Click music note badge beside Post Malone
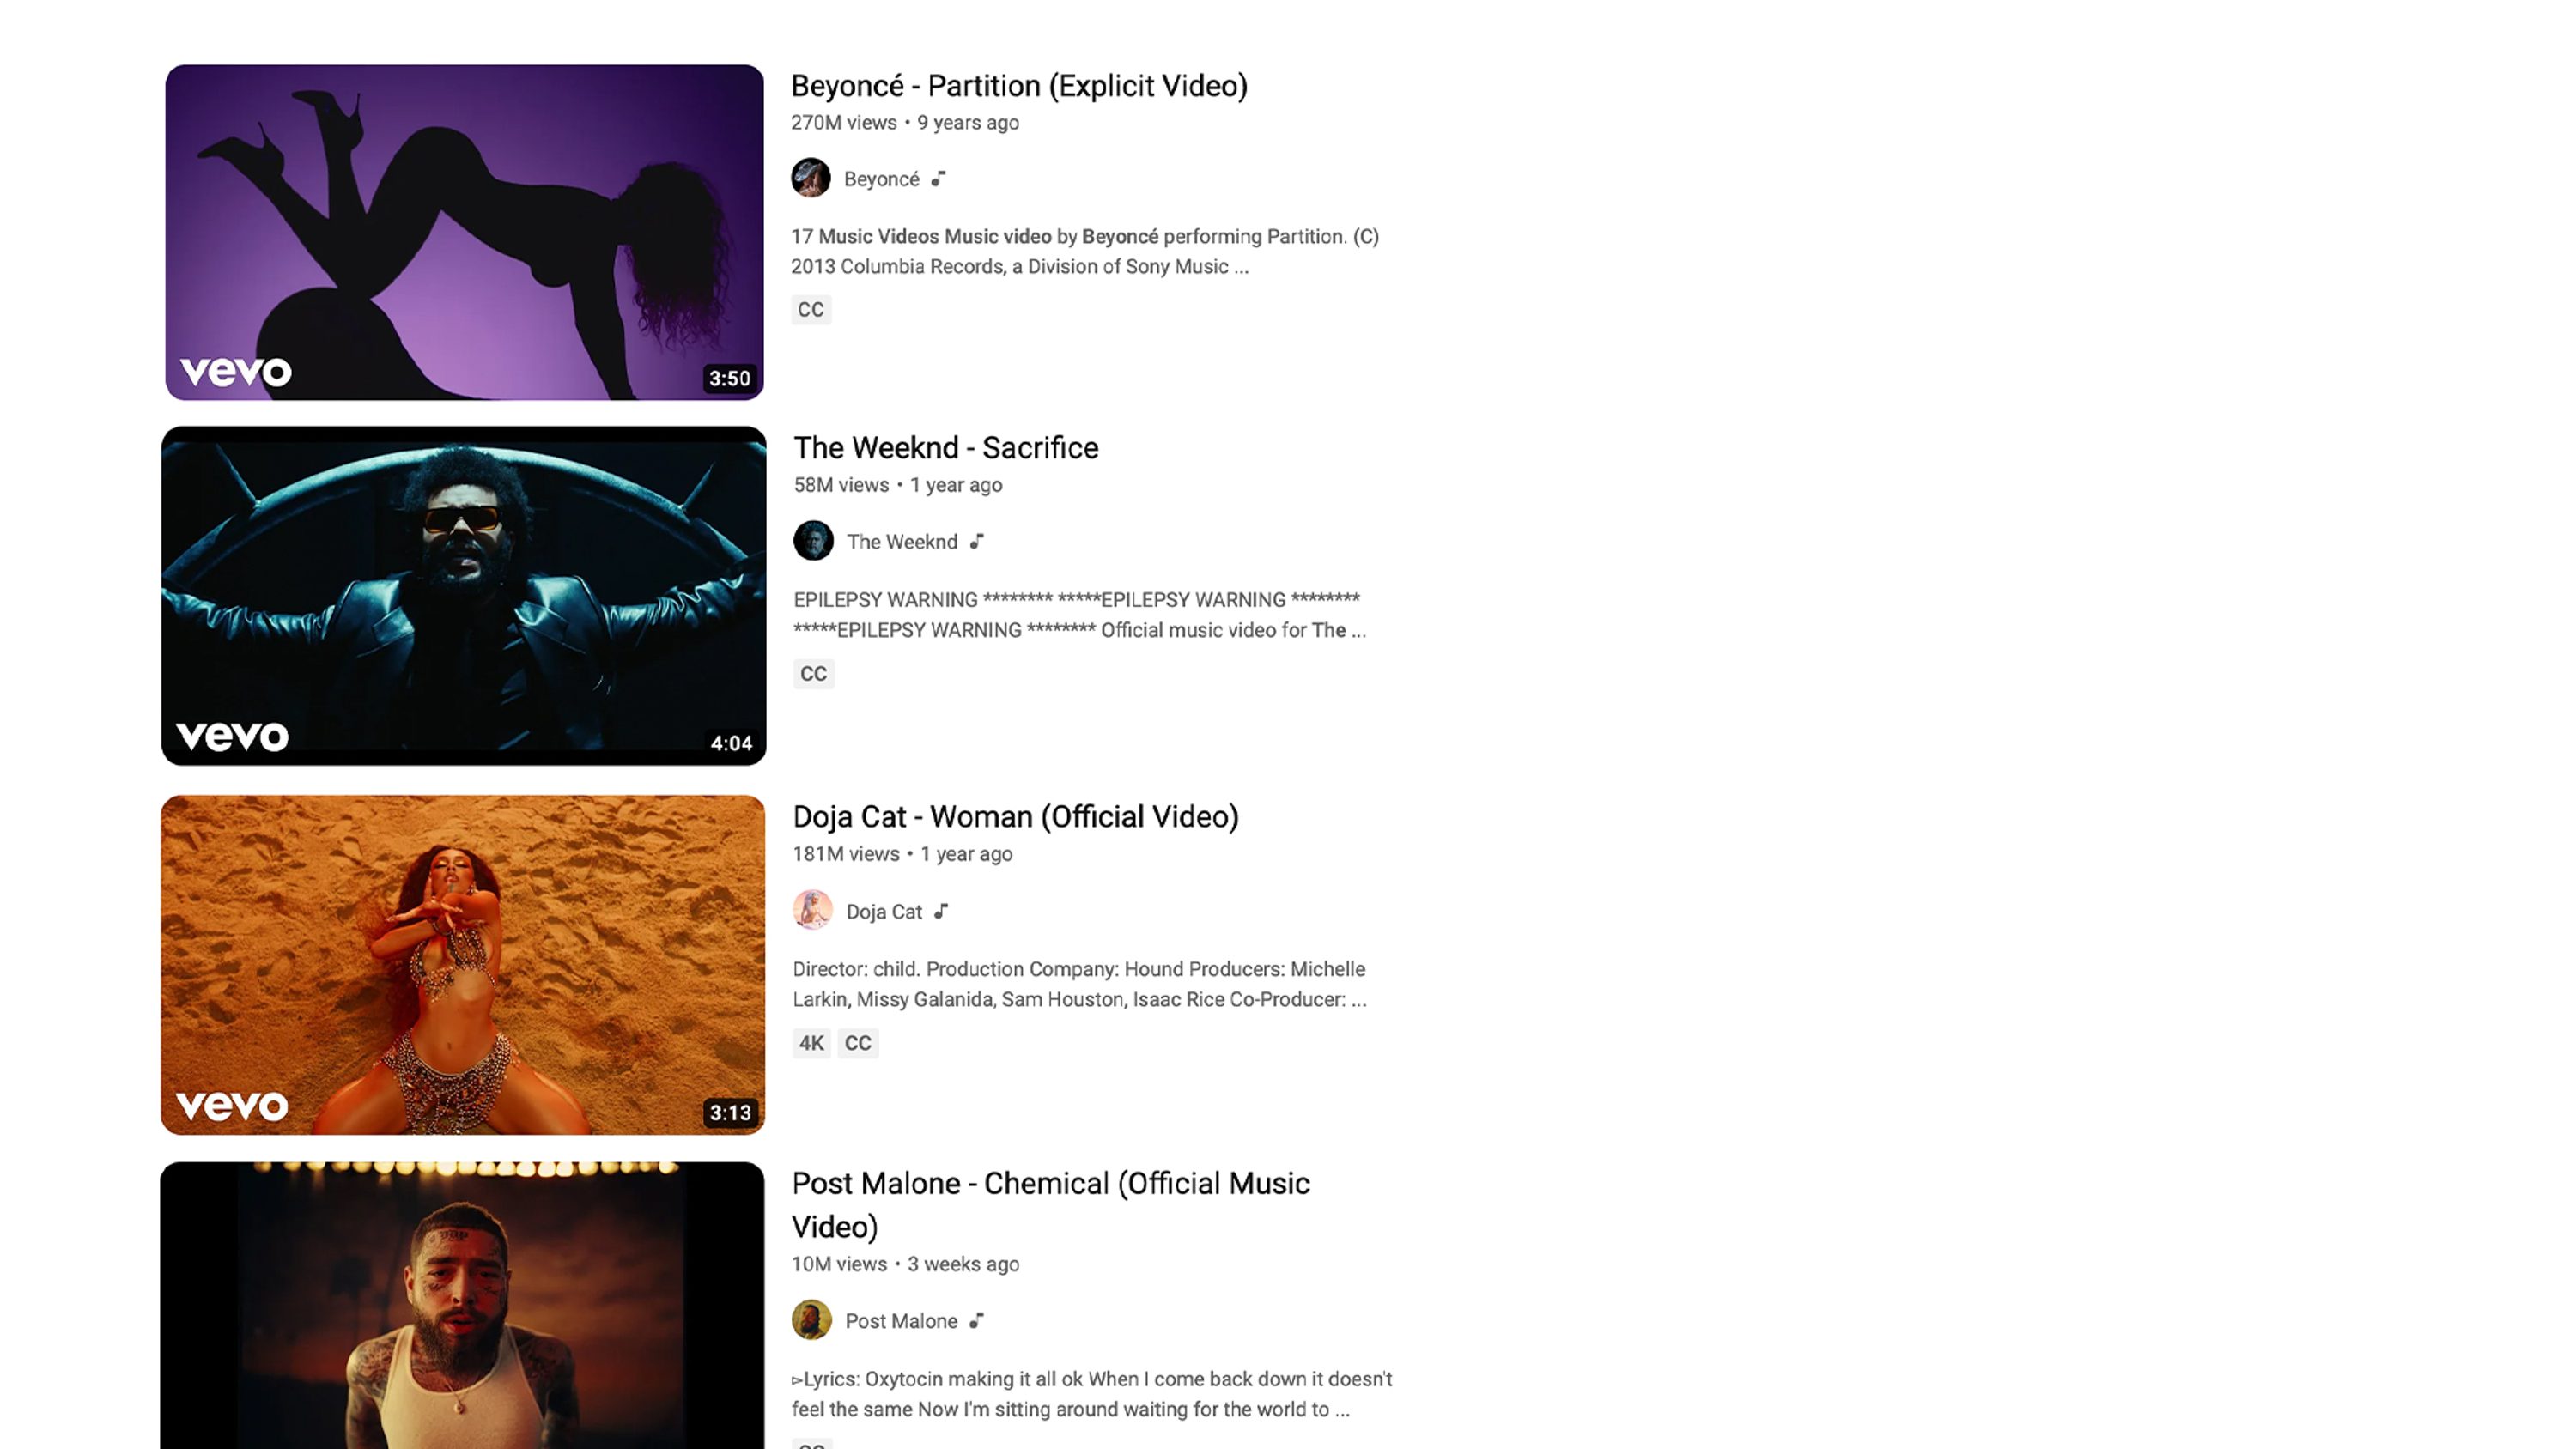The height and width of the screenshot is (1449, 2576). pos(977,1321)
